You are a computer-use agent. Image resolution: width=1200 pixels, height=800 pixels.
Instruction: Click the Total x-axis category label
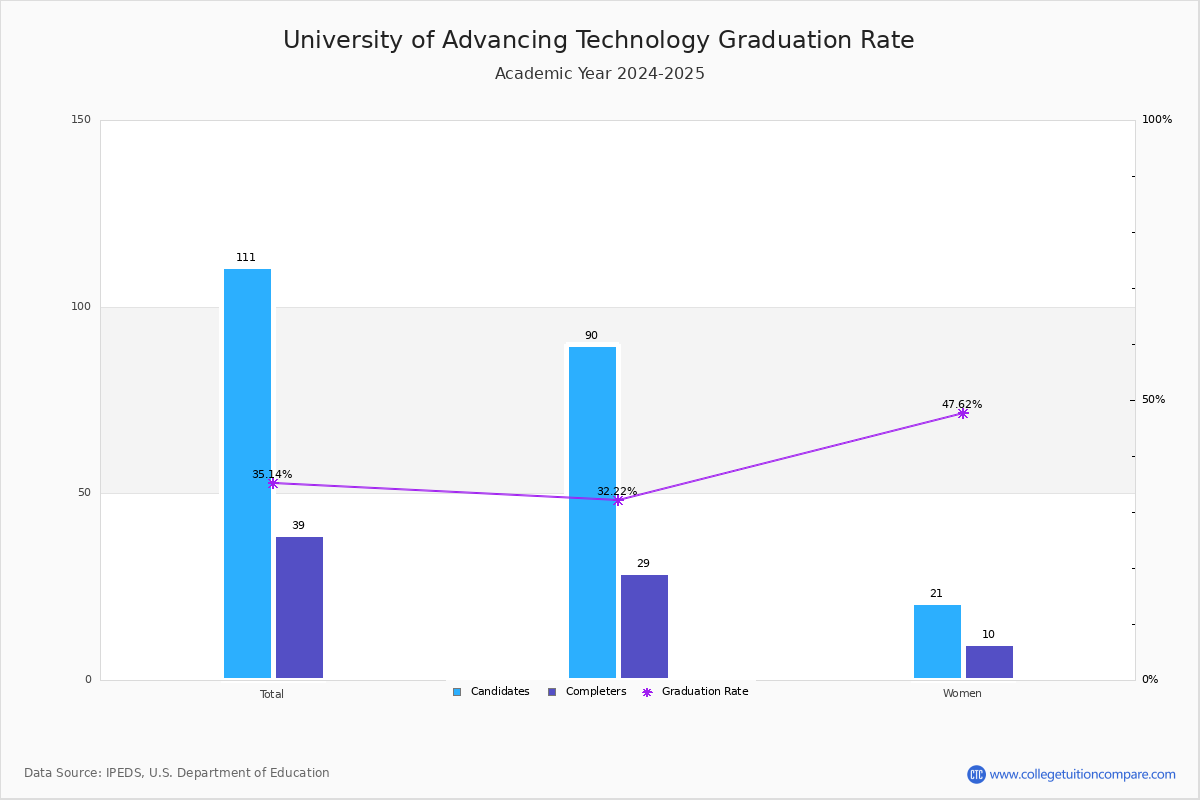pyautogui.click(x=272, y=694)
